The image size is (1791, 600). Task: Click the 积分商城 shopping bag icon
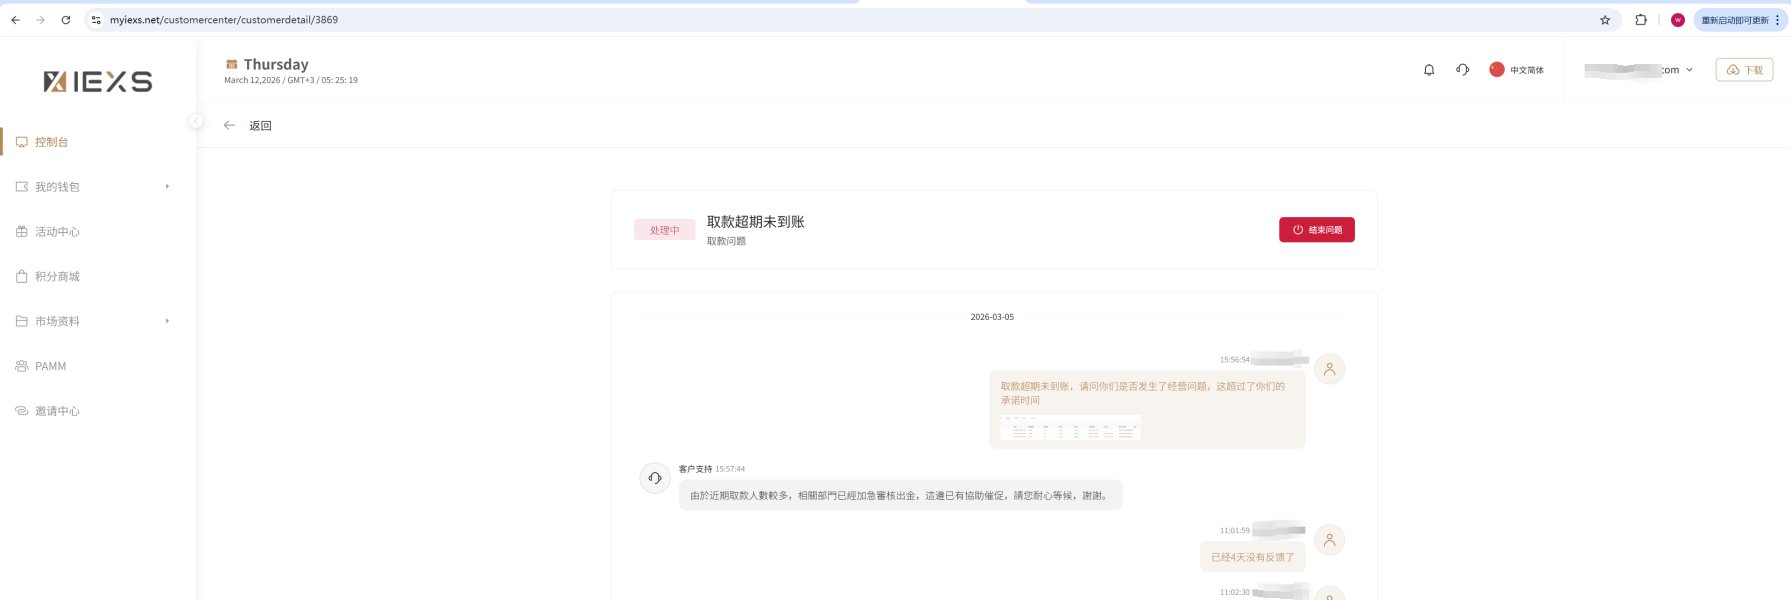point(22,276)
